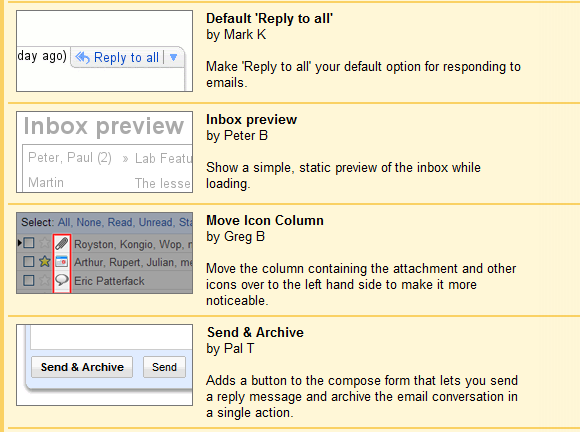The height and width of the screenshot is (432, 580).
Task: Check the checkbox for Arthur, Rupert message
Action: click(x=29, y=261)
